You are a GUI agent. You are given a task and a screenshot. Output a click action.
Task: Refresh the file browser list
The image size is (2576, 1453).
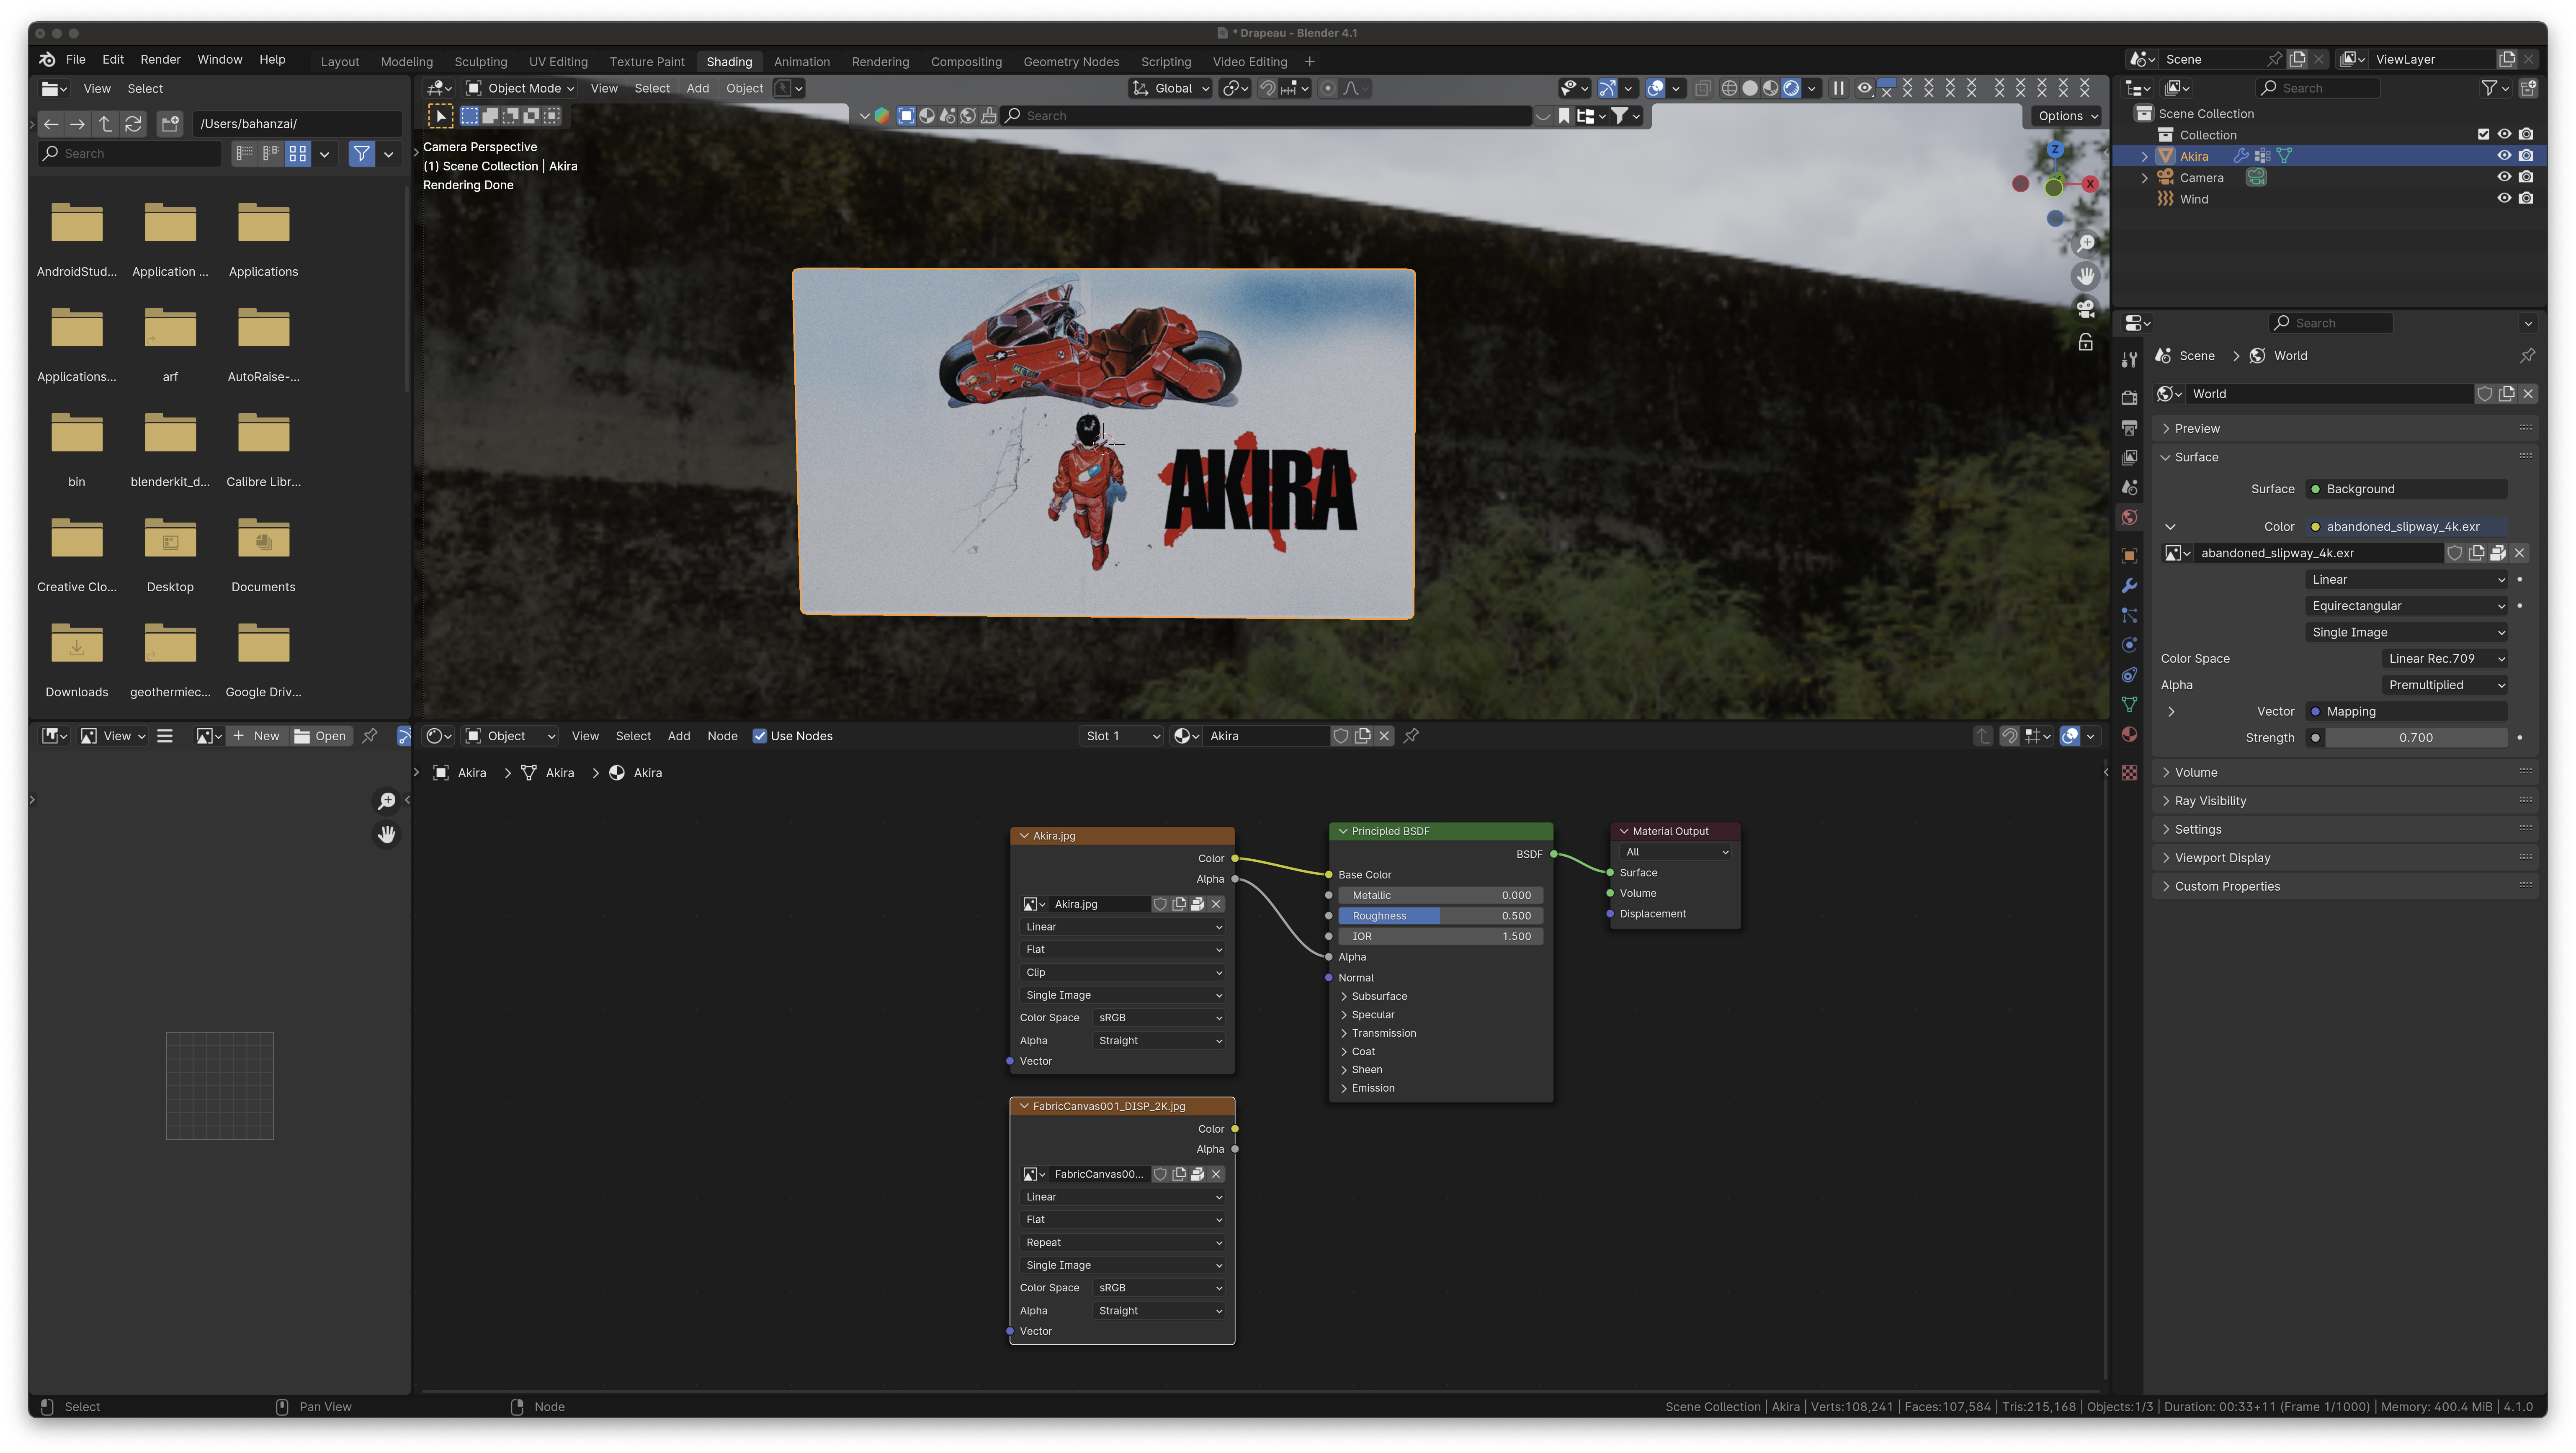pos(133,124)
